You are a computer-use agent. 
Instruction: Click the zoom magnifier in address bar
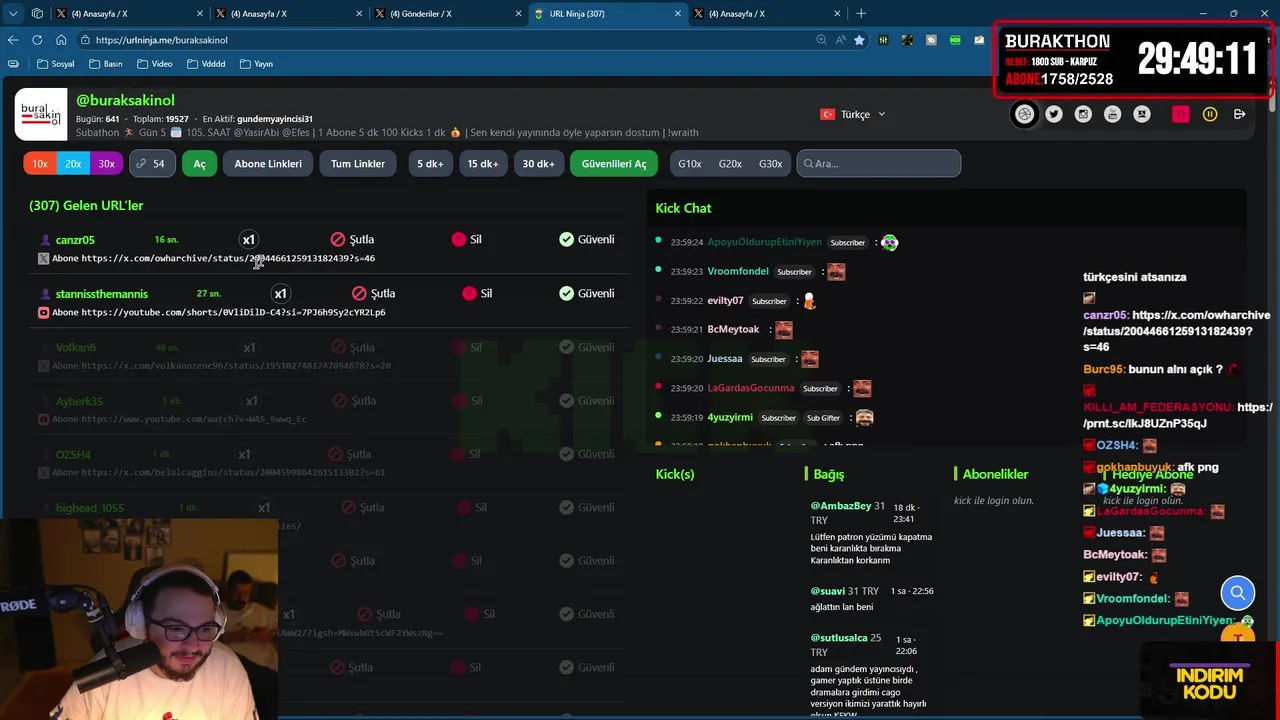tap(821, 40)
